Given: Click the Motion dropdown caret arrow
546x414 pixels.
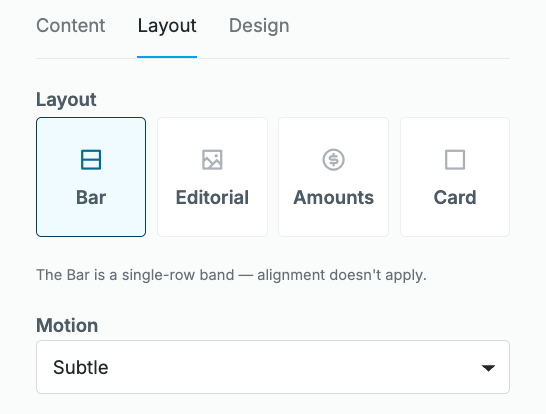Looking at the screenshot, I should point(488,368).
